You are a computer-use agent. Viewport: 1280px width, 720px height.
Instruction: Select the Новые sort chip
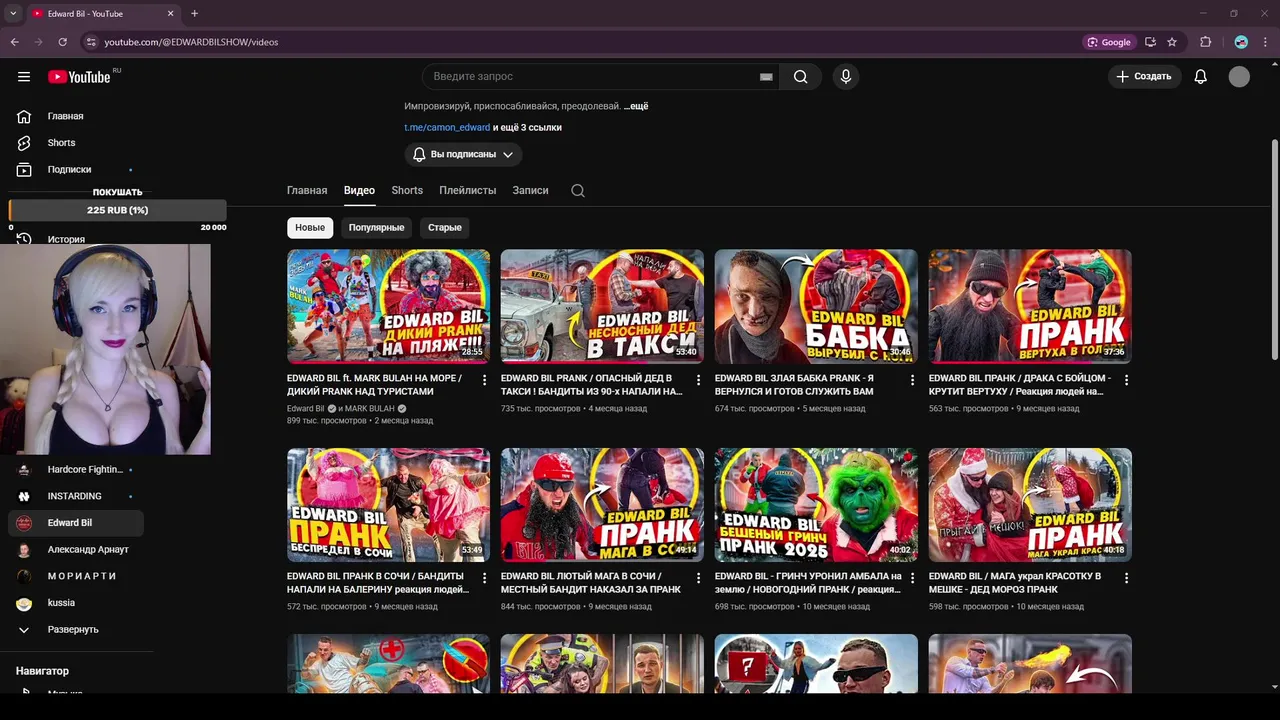[310, 228]
